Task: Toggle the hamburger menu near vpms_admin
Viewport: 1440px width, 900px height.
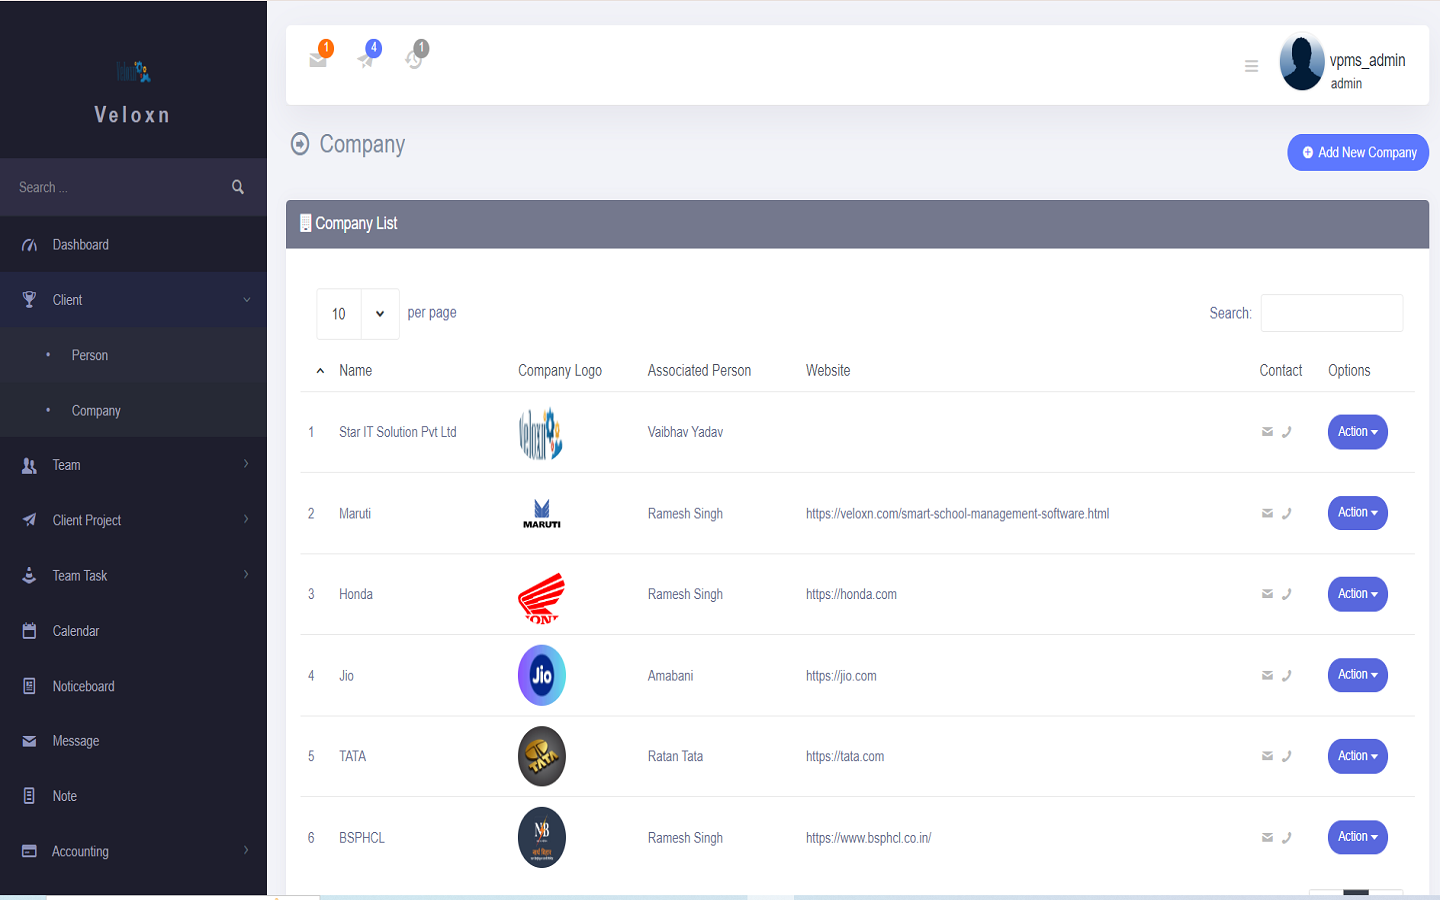Action: [1251, 65]
